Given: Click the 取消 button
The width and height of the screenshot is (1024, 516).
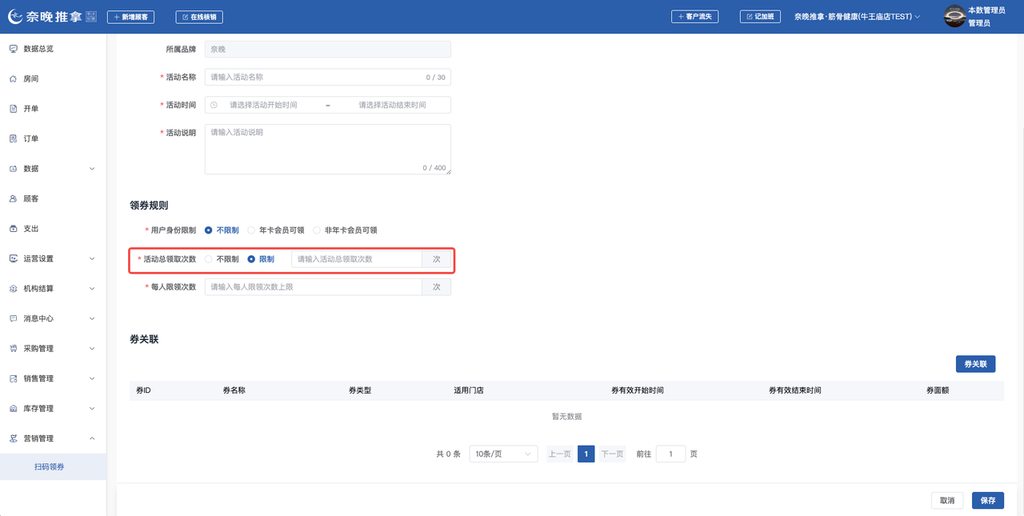Looking at the screenshot, I should tap(947, 500).
